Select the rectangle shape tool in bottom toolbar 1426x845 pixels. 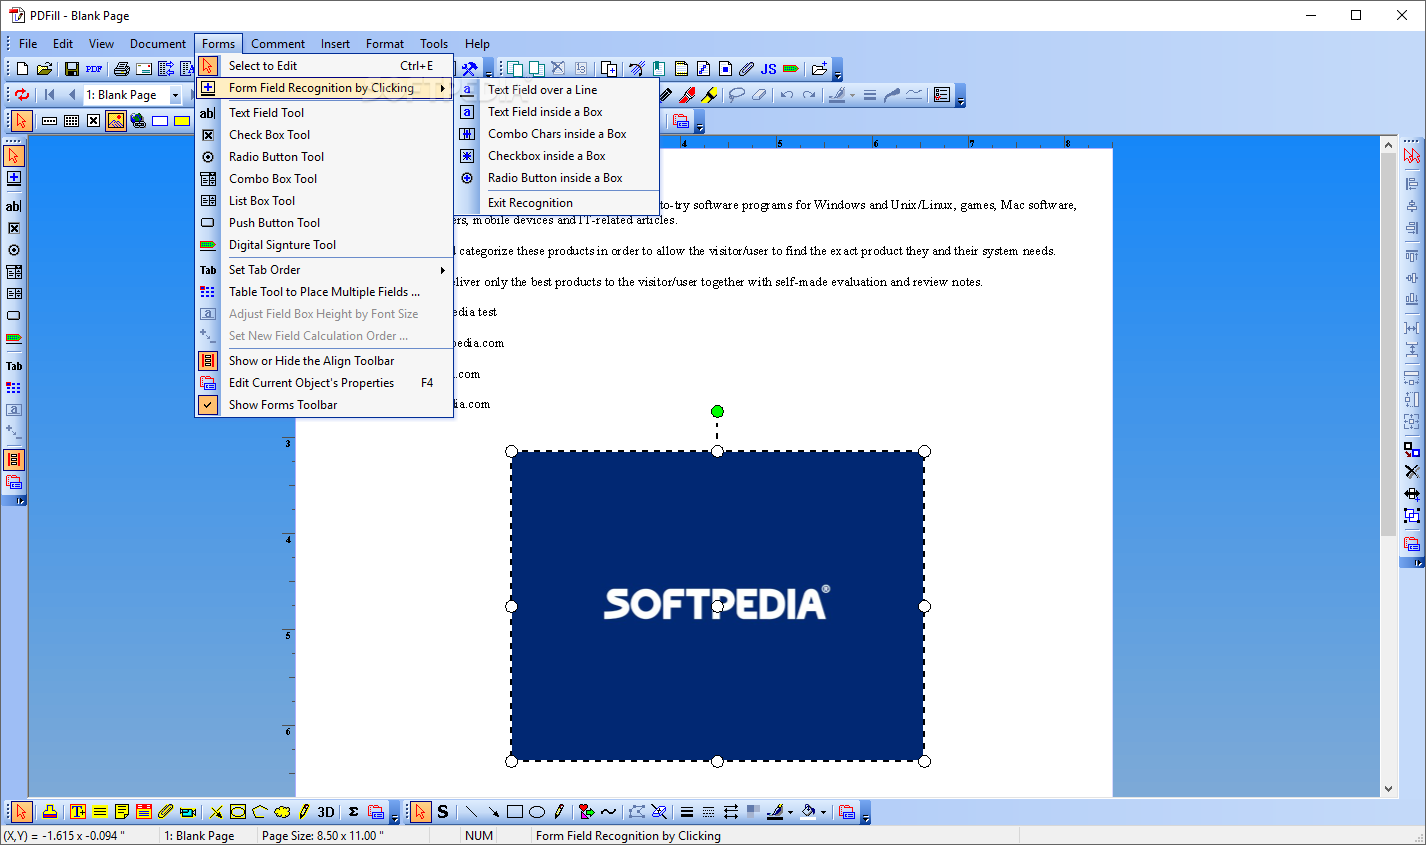pos(515,812)
